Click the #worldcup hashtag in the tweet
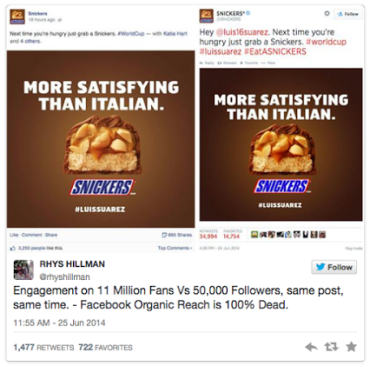370x366 pixels. point(326,42)
